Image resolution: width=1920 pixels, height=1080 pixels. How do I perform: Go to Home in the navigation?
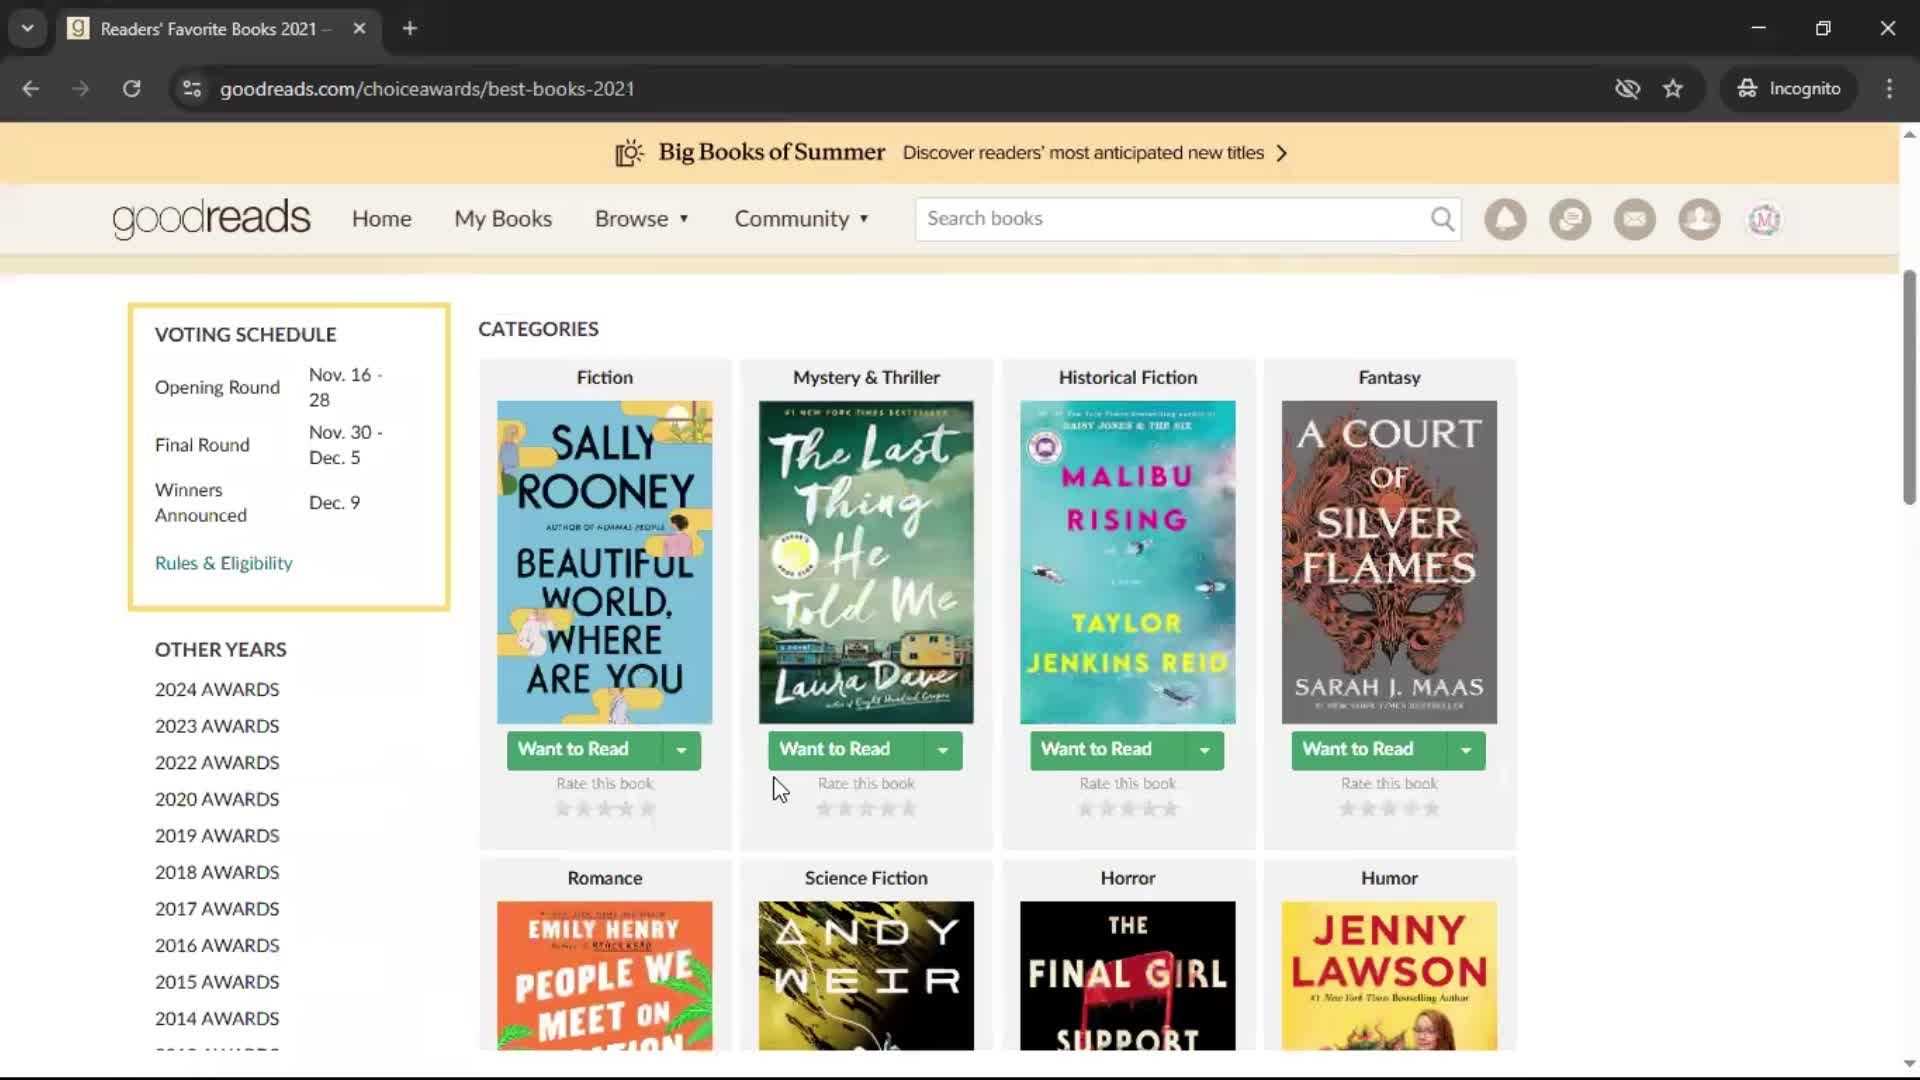coord(381,219)
